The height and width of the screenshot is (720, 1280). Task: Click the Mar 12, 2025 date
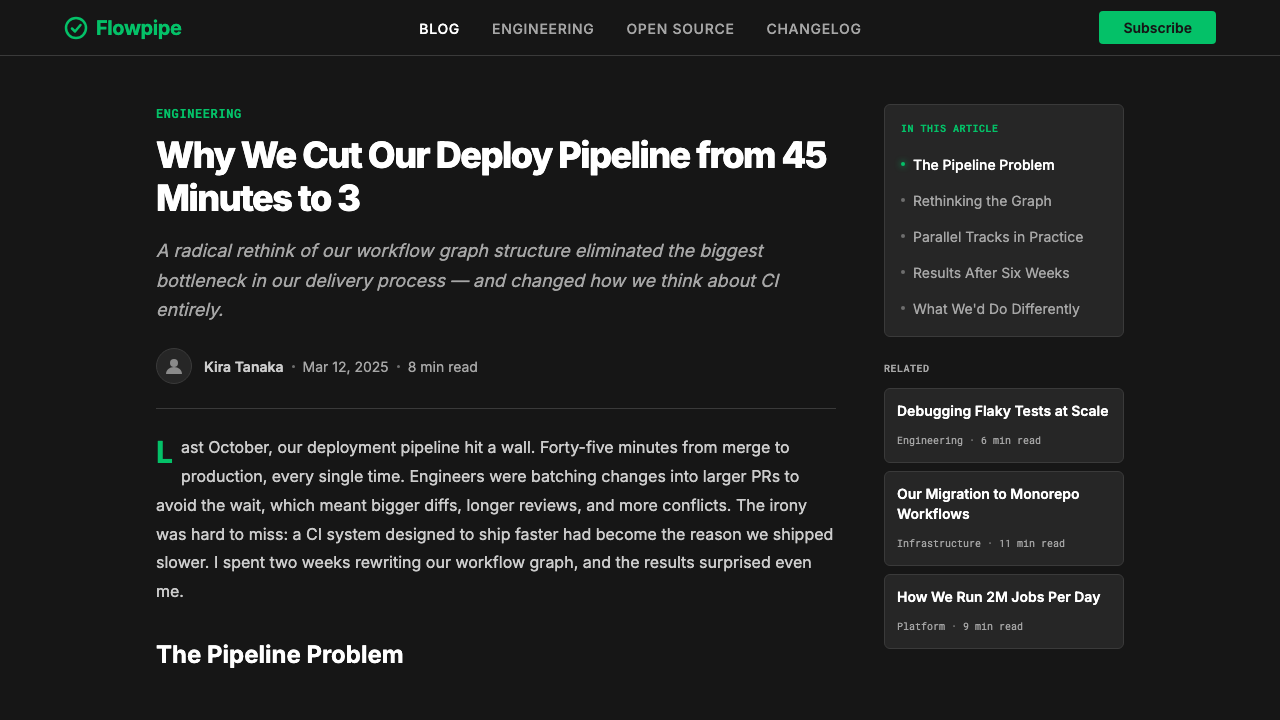click(345, 367)
